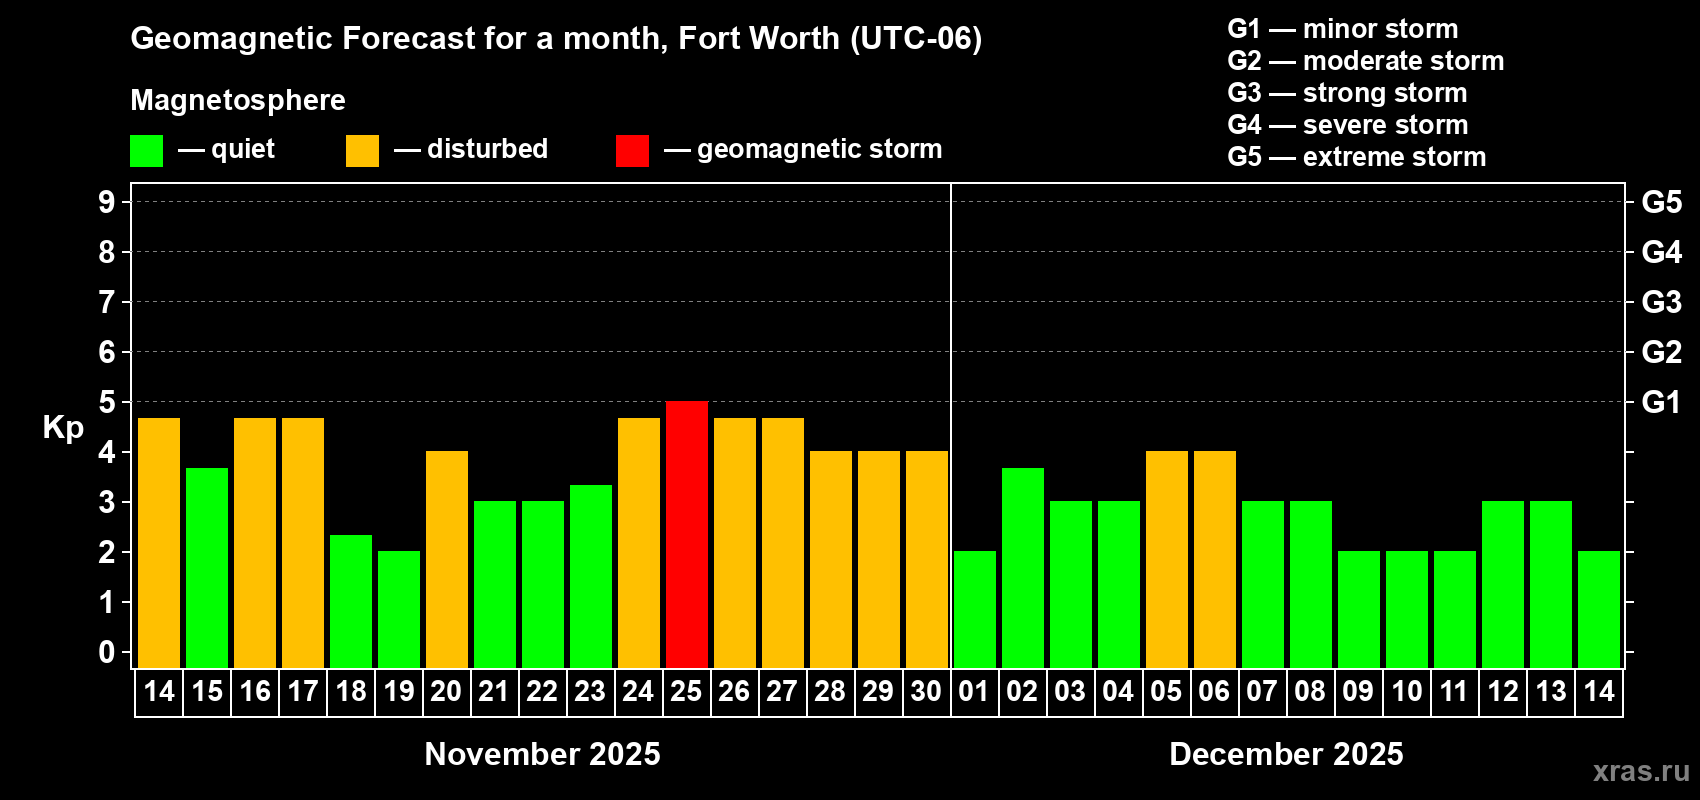Click the date label 13 in December

point(1550,691)
